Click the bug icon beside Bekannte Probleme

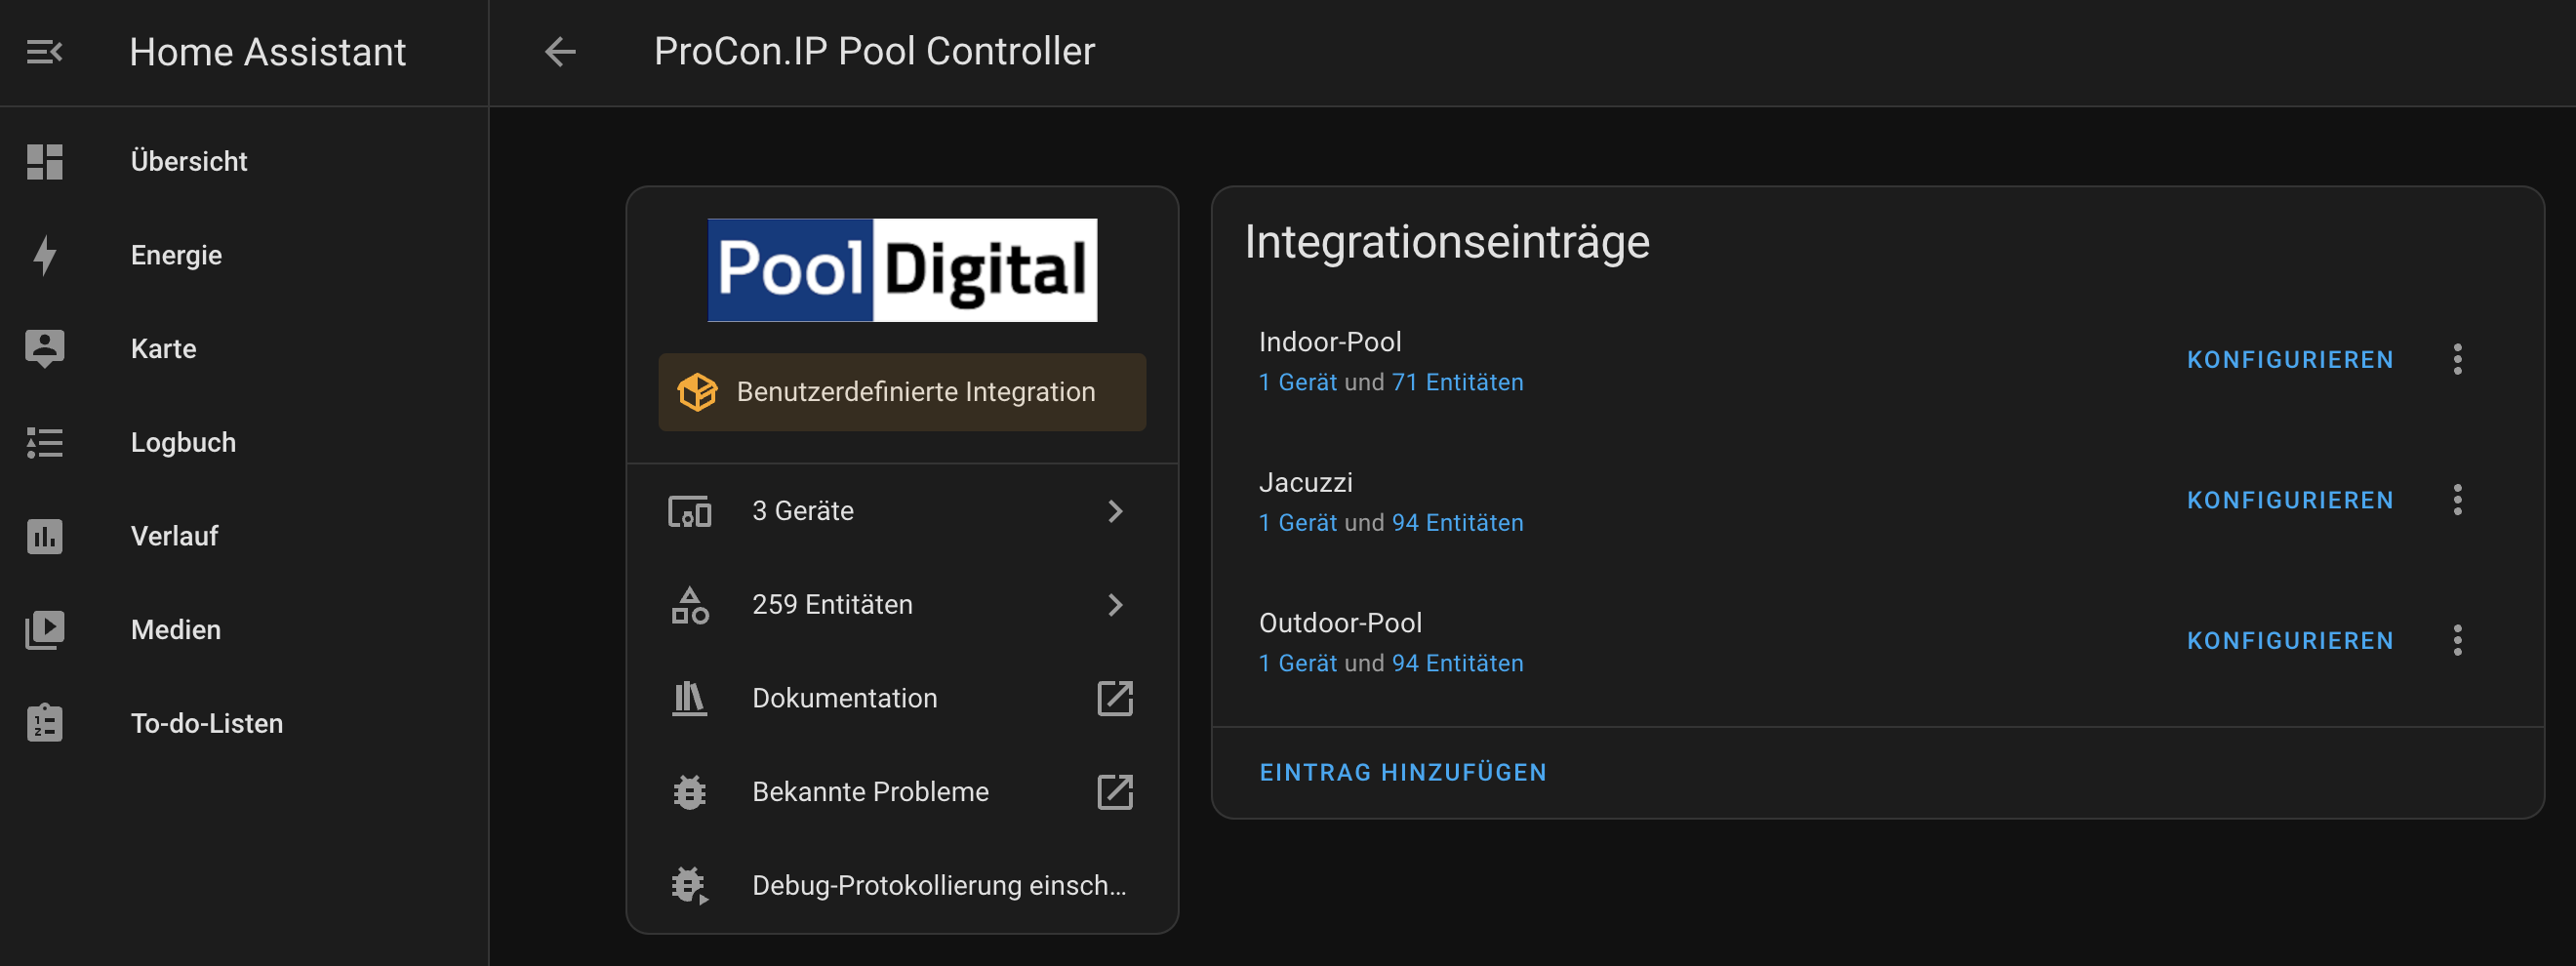click(x=689, y=792)
